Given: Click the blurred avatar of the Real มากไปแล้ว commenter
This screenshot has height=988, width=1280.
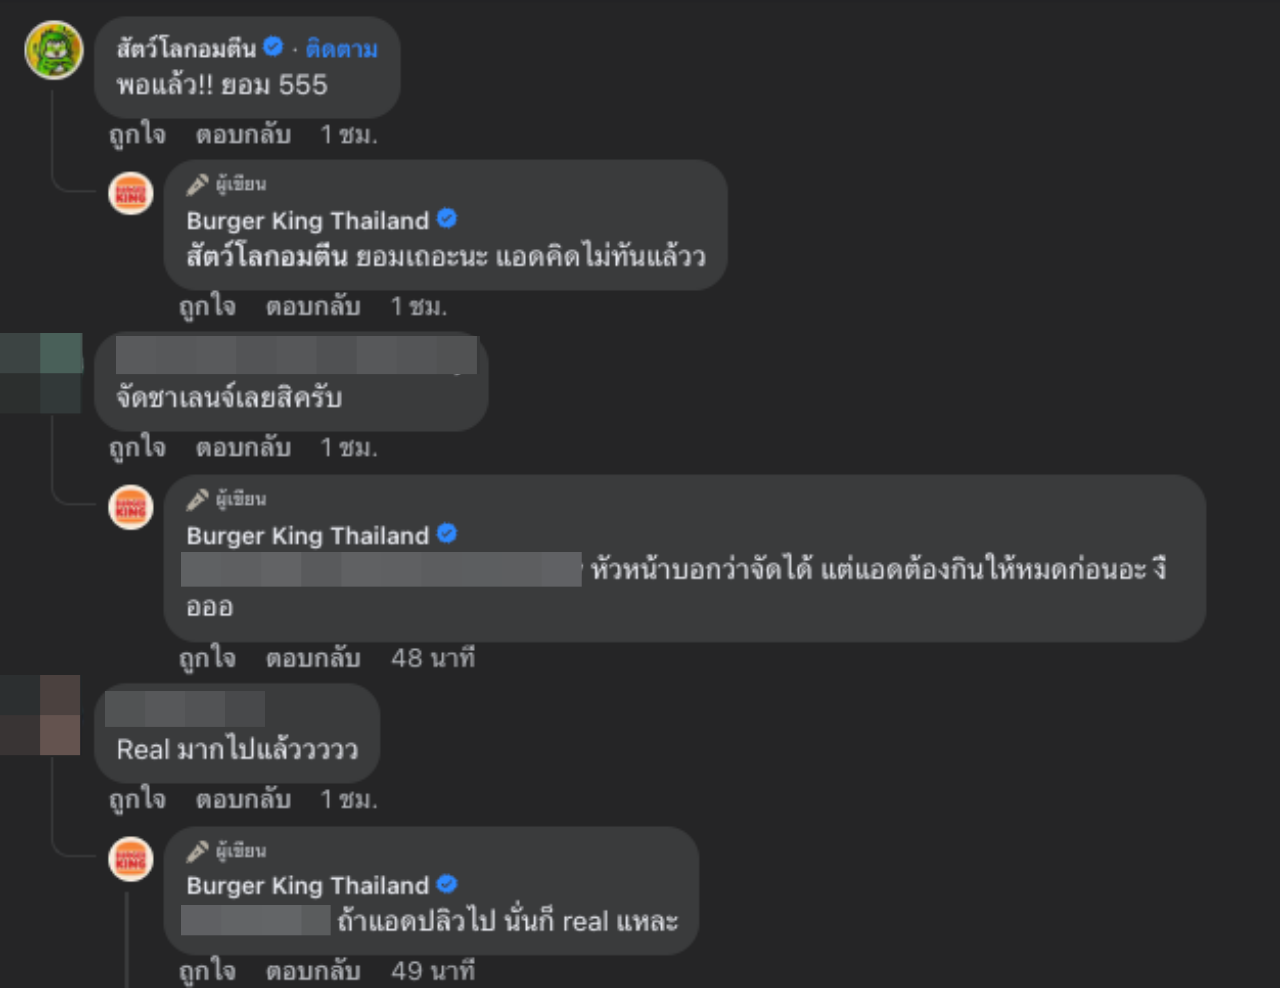Looking at the screenshot, I should pos(41,715).
